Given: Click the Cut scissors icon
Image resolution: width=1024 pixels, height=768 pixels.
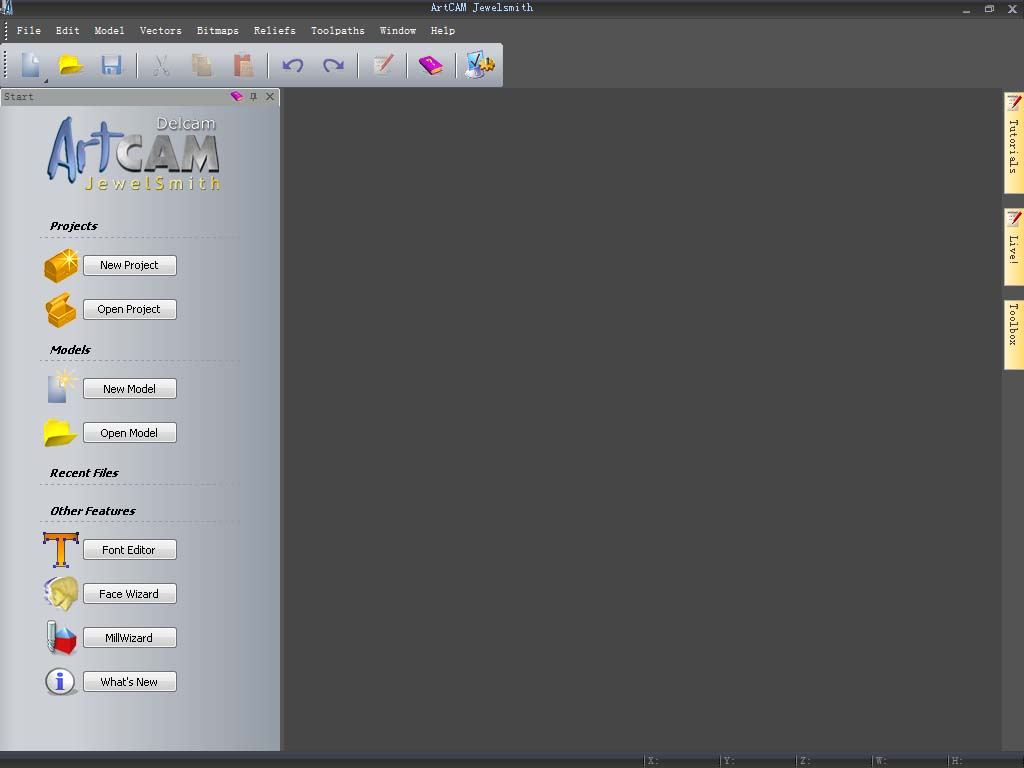Looking at the screenshot, I should click(x=161, y=65).
